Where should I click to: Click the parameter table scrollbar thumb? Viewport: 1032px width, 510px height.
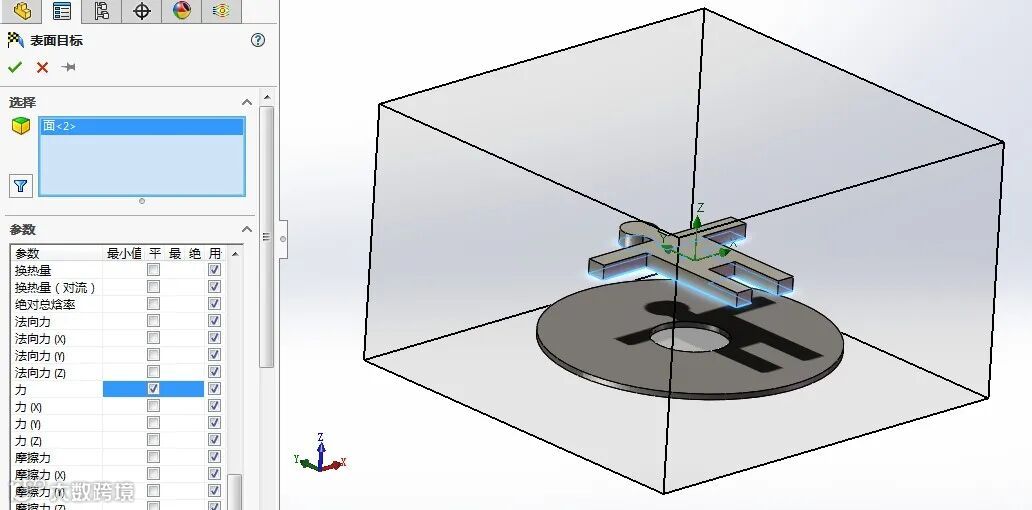coord(235,491)
